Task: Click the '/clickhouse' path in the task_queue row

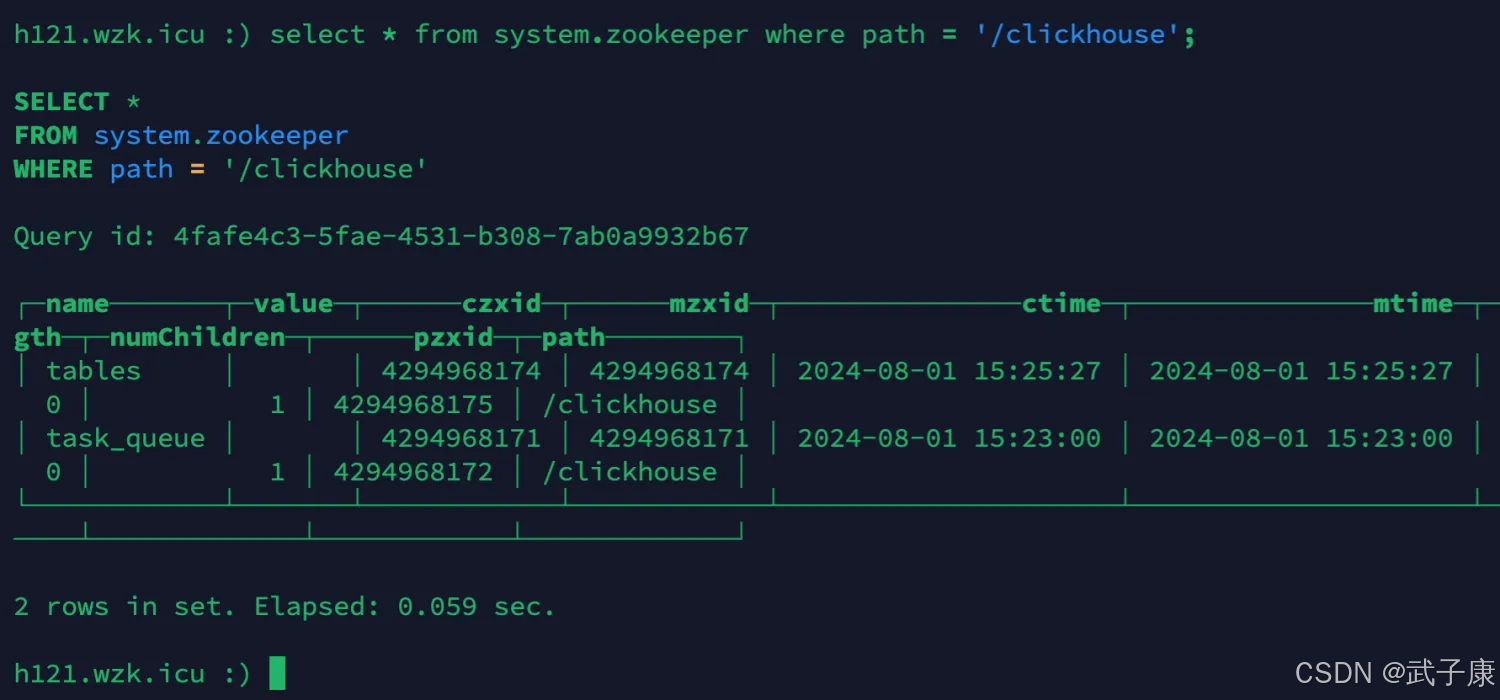Action: point(629,472)
